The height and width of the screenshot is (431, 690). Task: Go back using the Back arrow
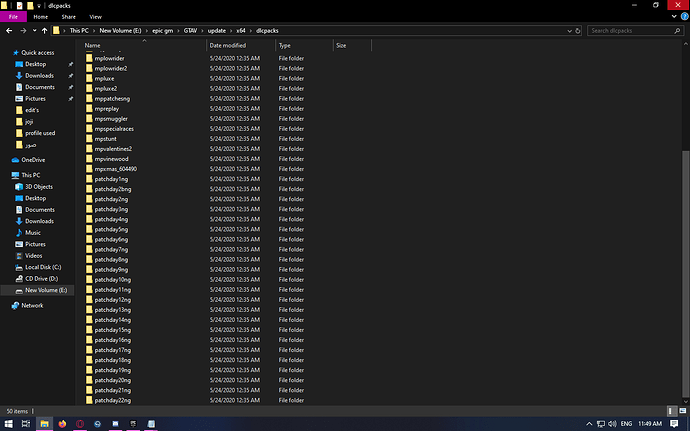point(9,31)
